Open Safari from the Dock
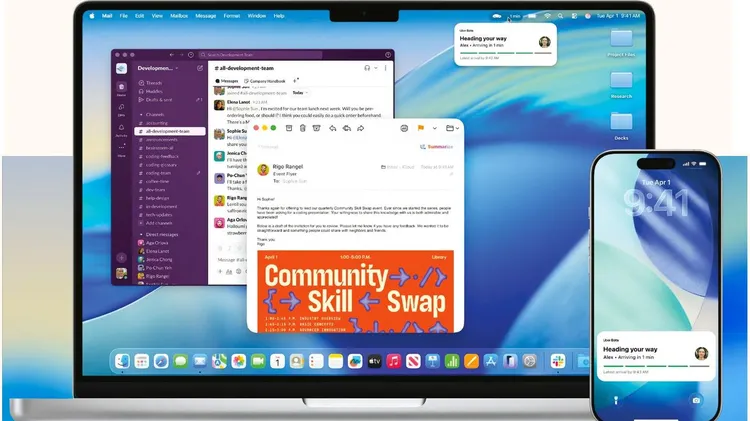 (161, 360)
